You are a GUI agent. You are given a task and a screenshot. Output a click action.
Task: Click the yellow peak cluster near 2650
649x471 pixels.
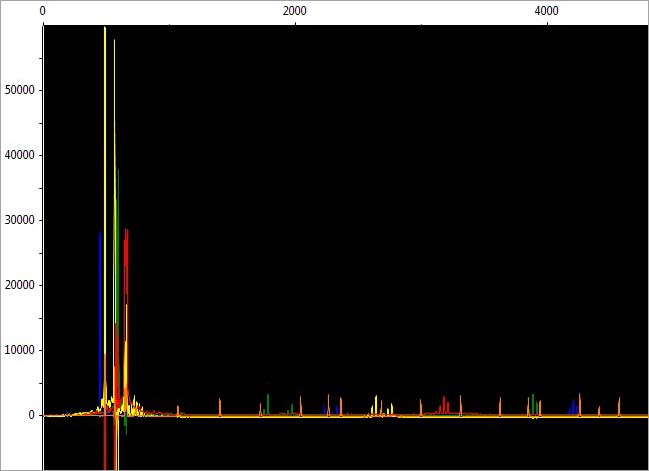[376, 404]
